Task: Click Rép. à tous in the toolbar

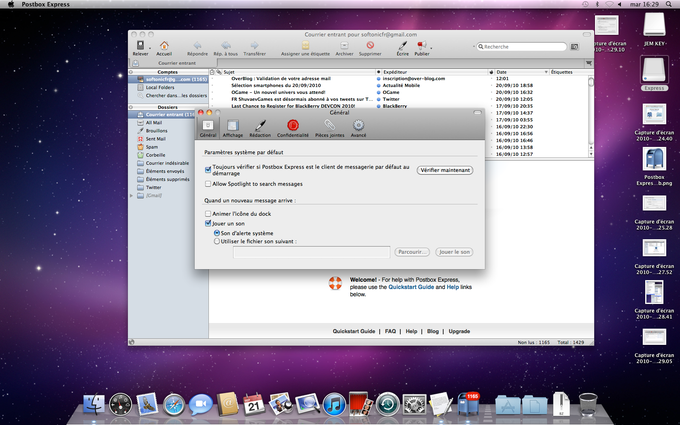Action: click(226, 46)
